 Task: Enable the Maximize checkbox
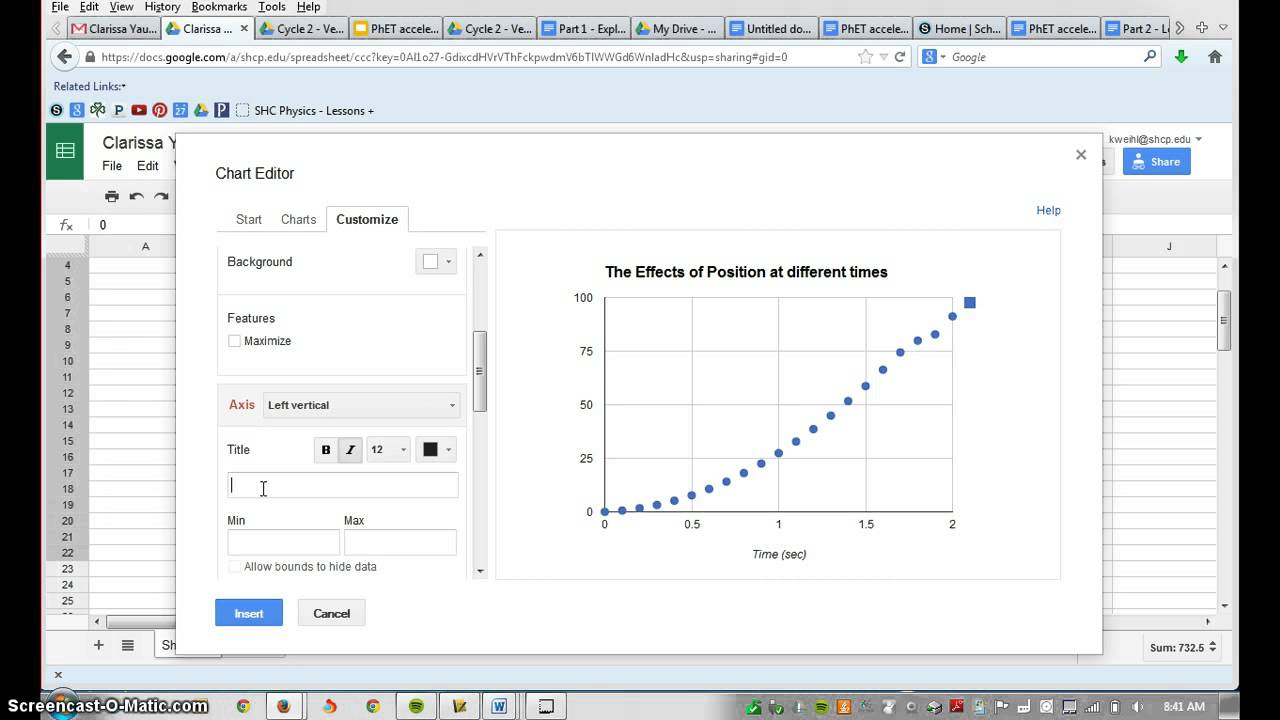(x=234, y=341)
